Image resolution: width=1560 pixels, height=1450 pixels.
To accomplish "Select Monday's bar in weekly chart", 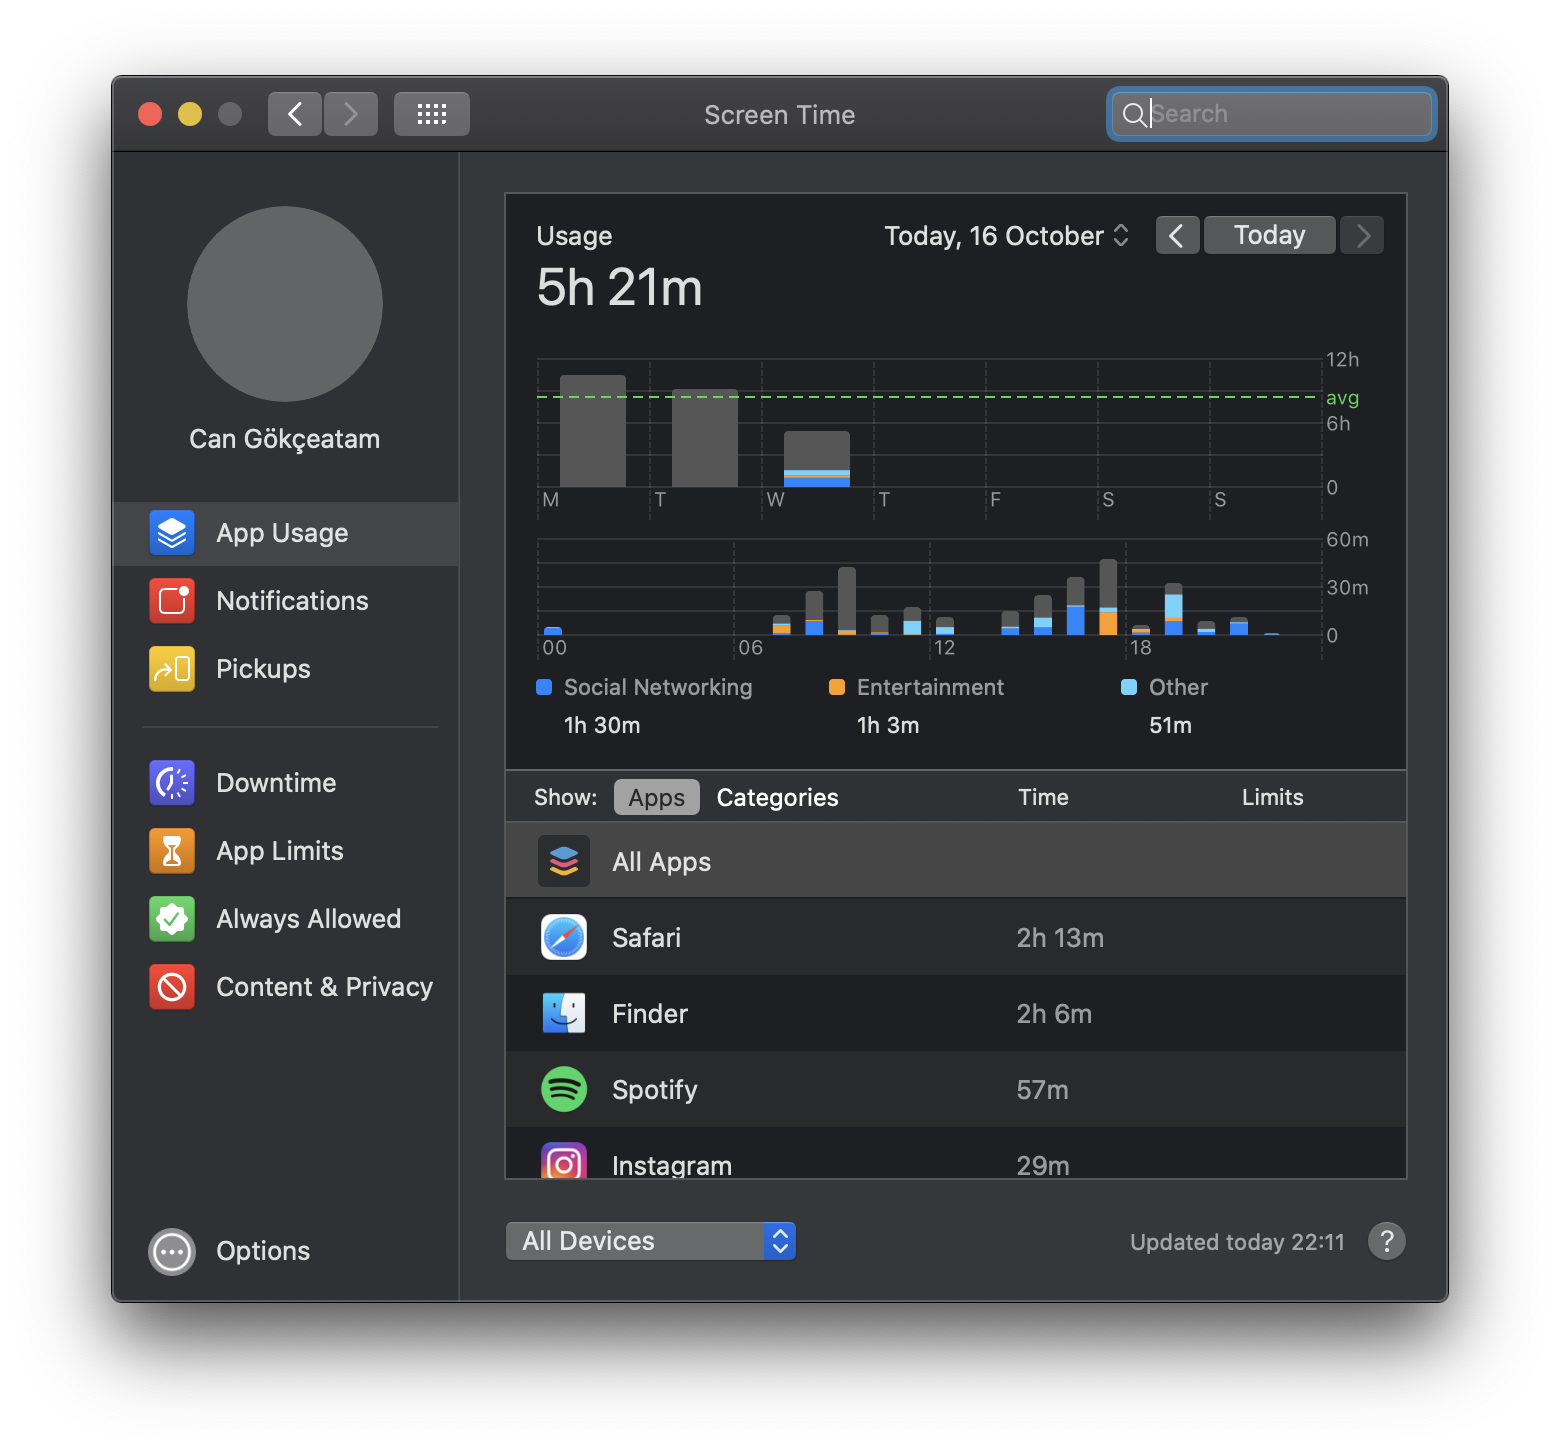I will pyautogui.click(x=593, y=431).
